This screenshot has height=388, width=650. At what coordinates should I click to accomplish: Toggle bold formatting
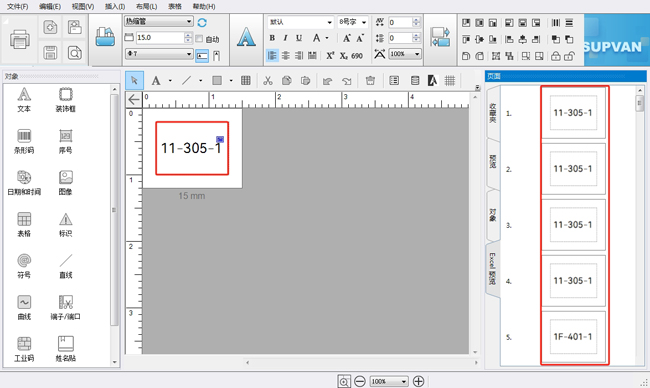[x=272, y=38]
